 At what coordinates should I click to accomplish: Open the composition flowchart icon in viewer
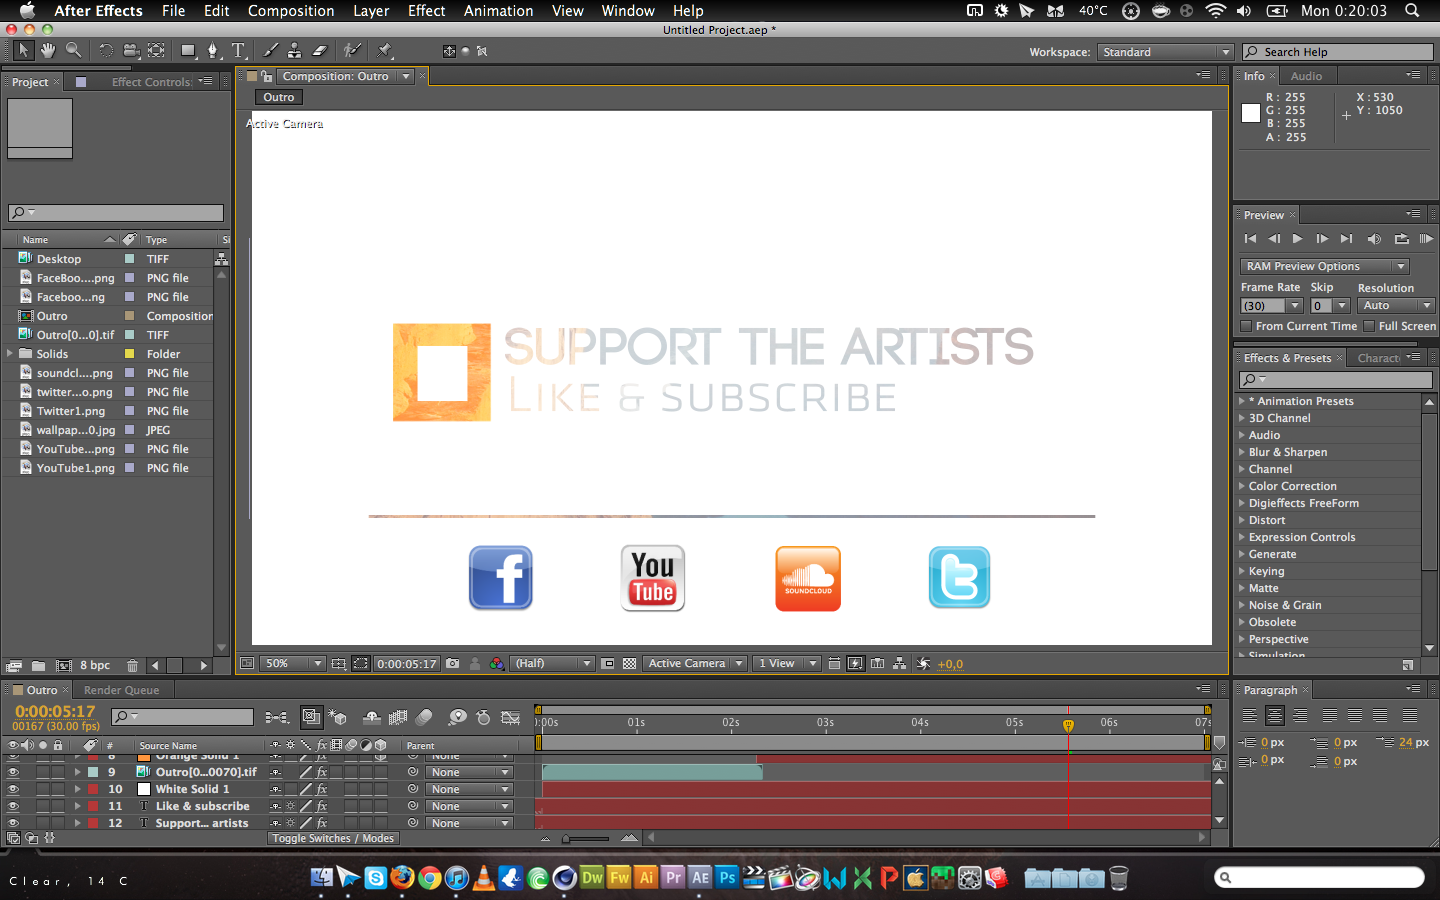[x=900, y=663]
